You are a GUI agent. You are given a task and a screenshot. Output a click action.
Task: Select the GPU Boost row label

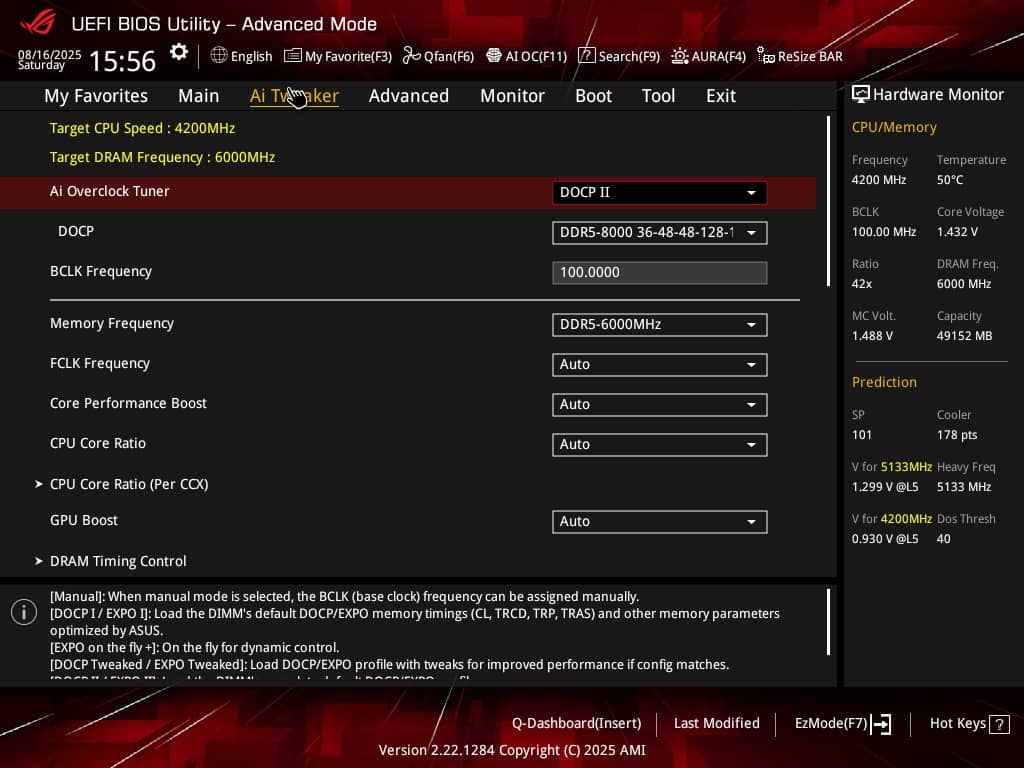[84, 520]
